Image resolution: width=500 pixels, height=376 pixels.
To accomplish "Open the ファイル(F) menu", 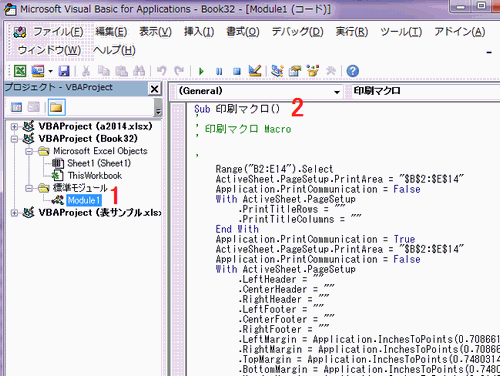I will tap(58, 32).
